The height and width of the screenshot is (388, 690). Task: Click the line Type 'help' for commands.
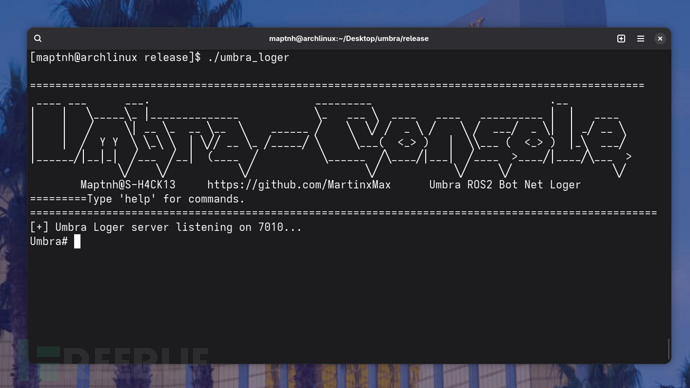(166, 199)
